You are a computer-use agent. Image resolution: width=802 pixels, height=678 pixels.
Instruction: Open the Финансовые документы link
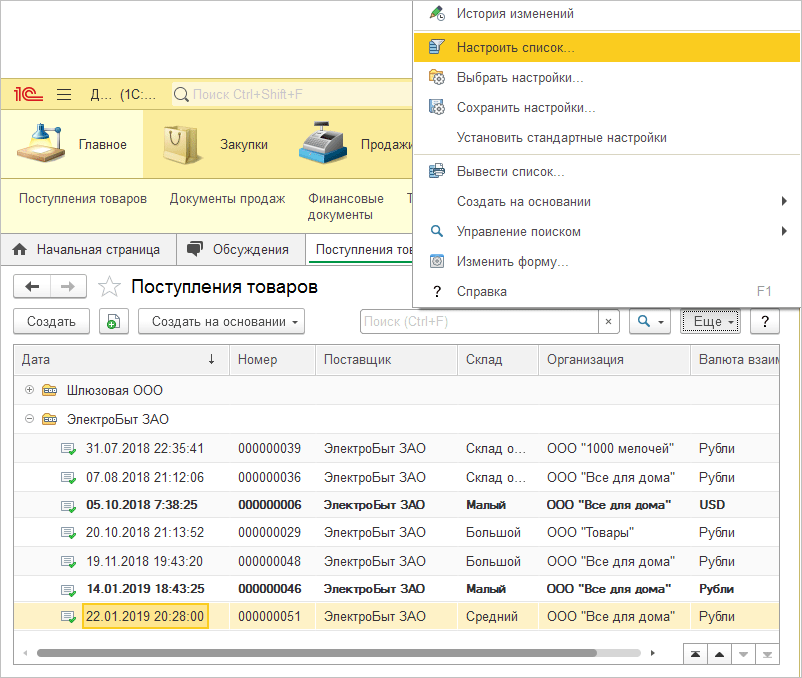point(346,206)
